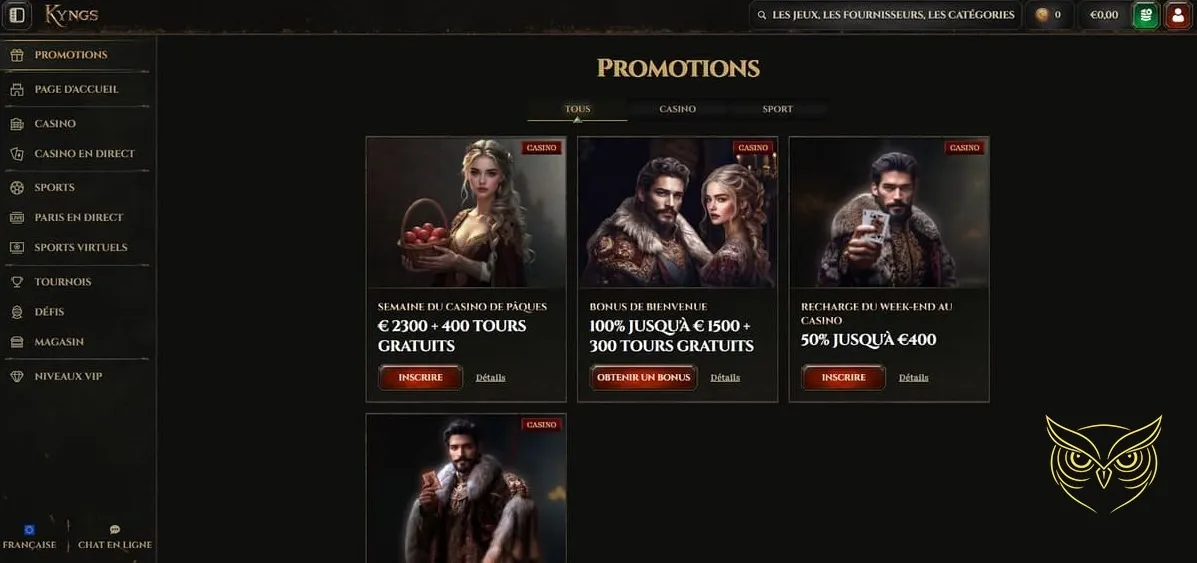
Task: Click the coin points balance icon
Action: click(1041, 15)
